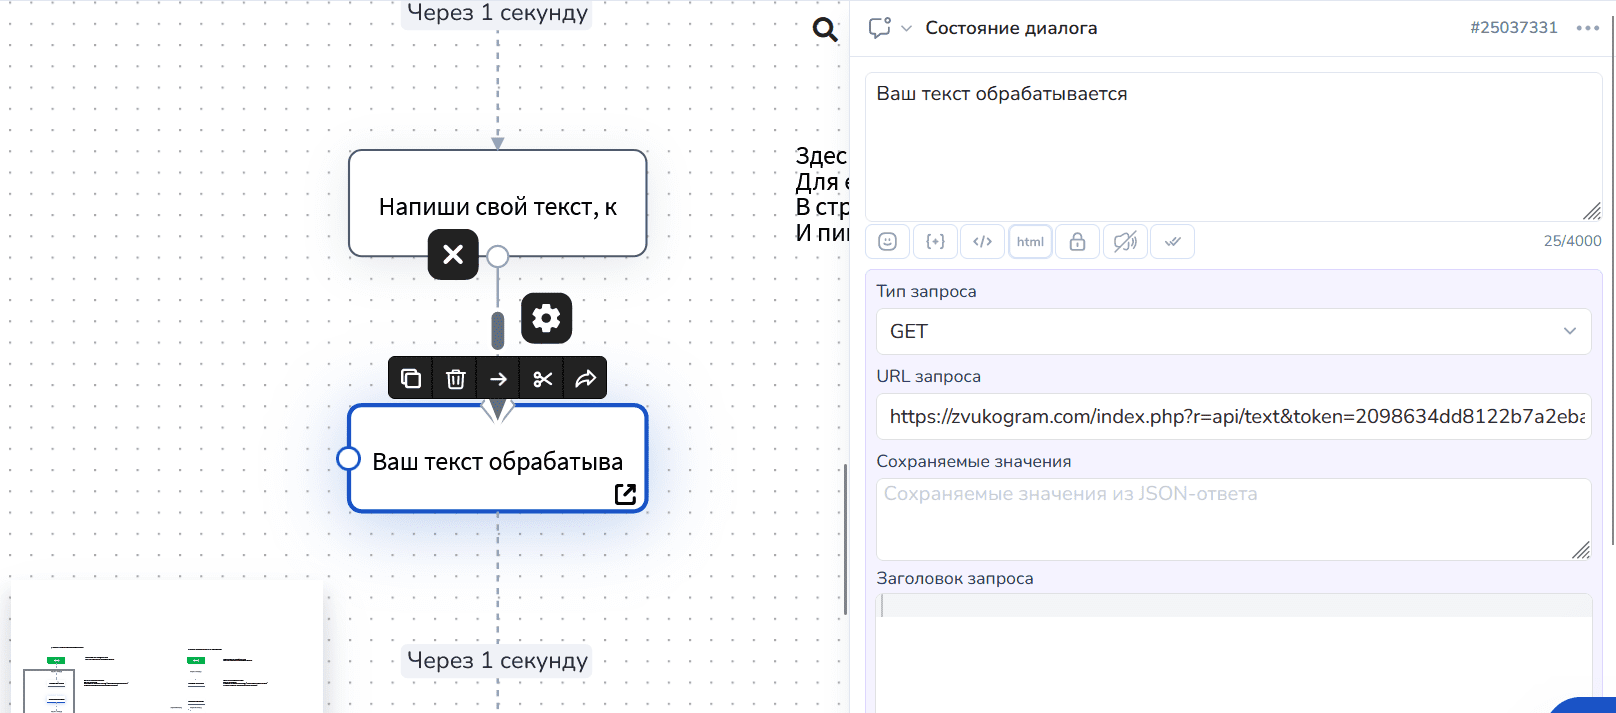Click the minimap thumbnail of the flow

point(166,650)
